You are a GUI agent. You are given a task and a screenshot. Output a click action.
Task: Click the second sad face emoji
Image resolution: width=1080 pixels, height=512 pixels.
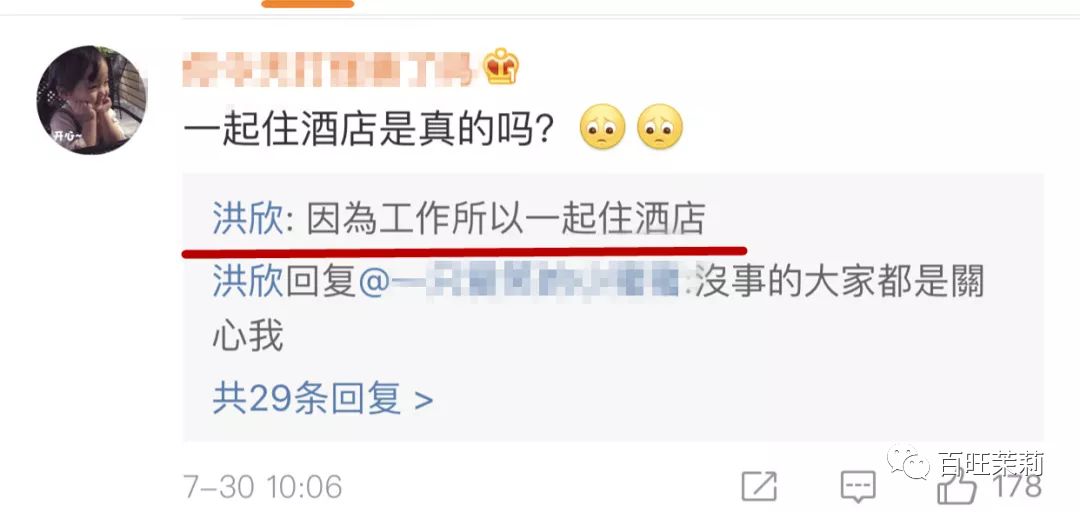(660, 127)
